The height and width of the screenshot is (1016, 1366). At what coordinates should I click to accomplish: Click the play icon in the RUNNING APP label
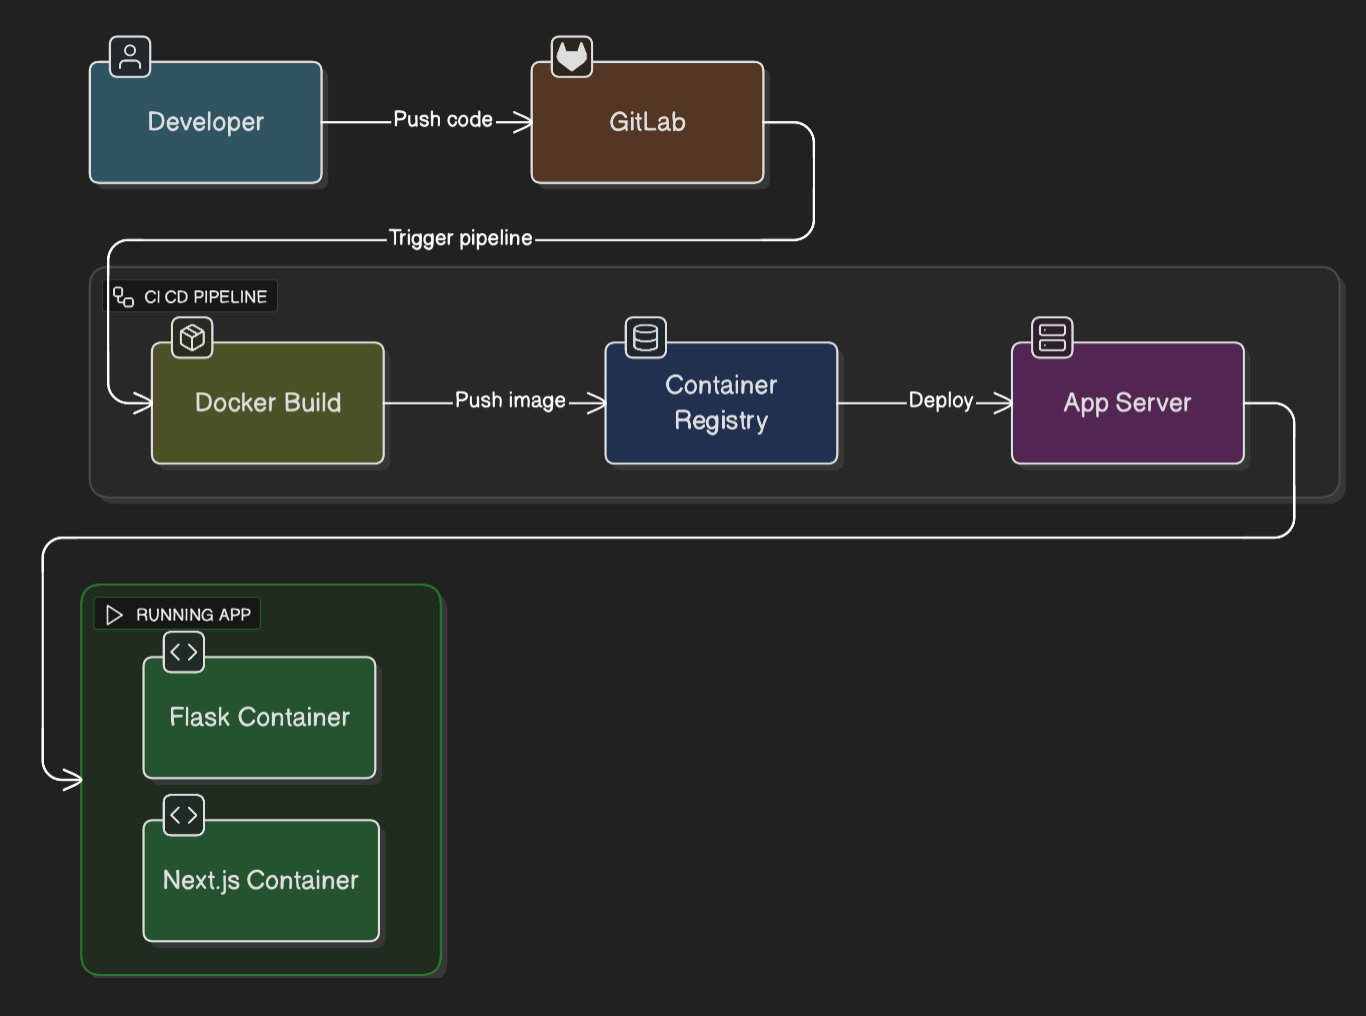(x=113, y=614)
